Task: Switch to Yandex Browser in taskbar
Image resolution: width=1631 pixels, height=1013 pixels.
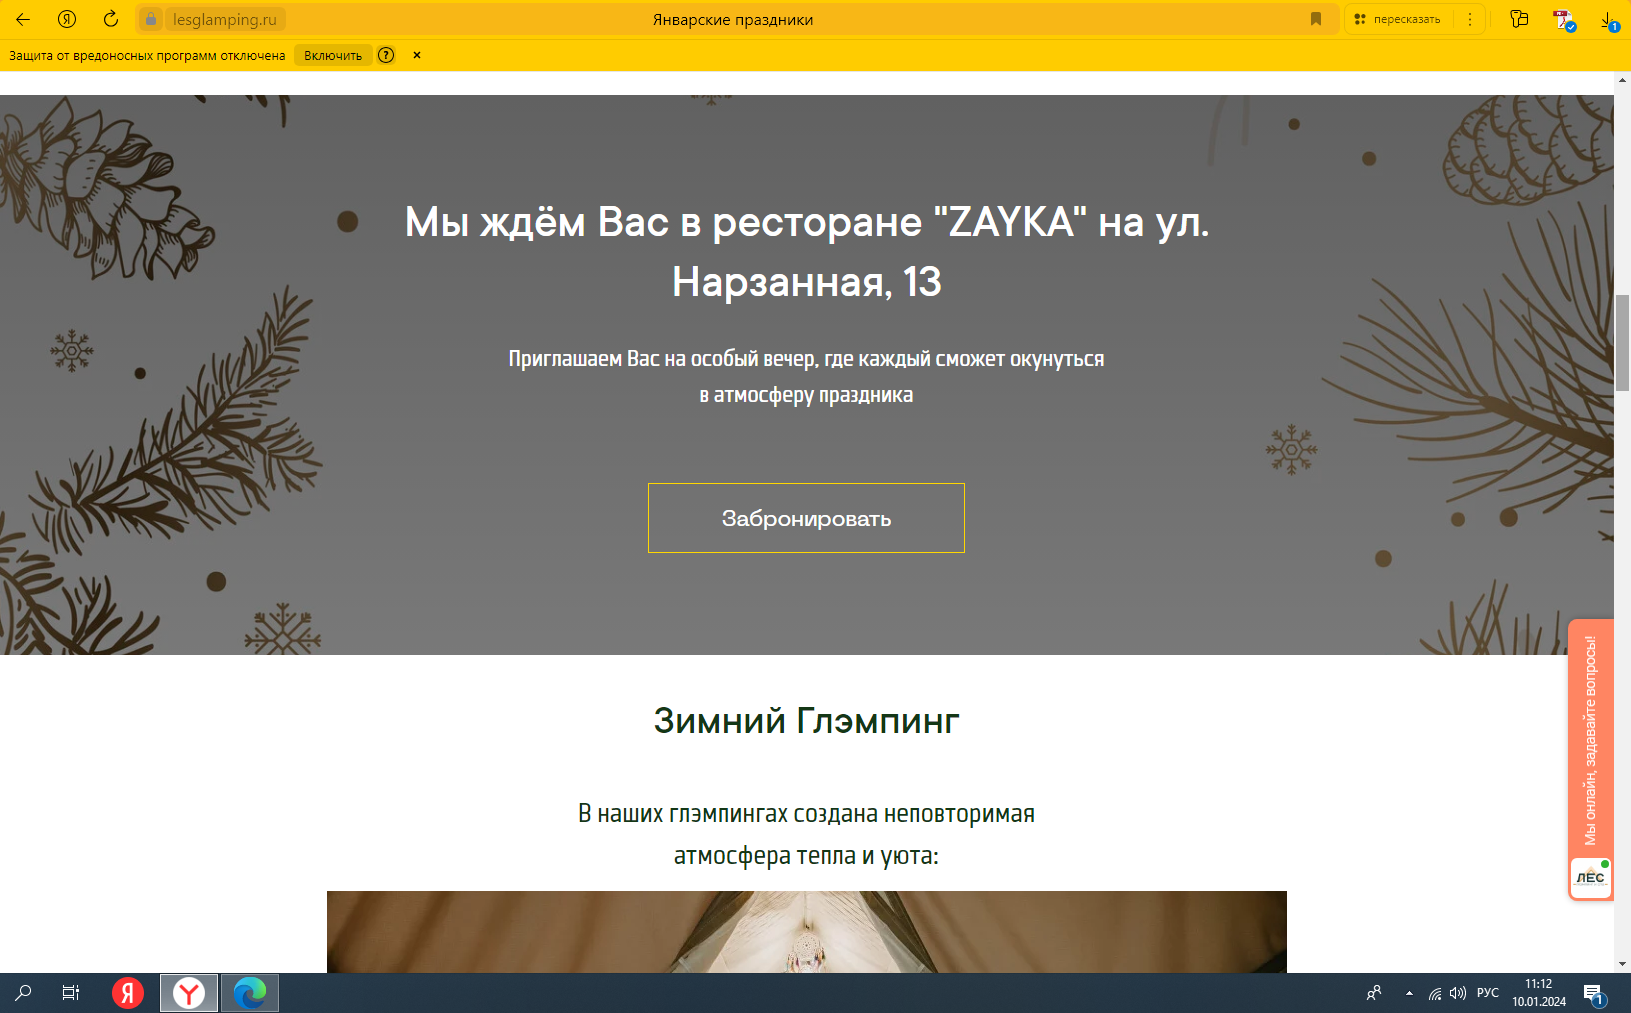Action: click(x=189, y=993)
